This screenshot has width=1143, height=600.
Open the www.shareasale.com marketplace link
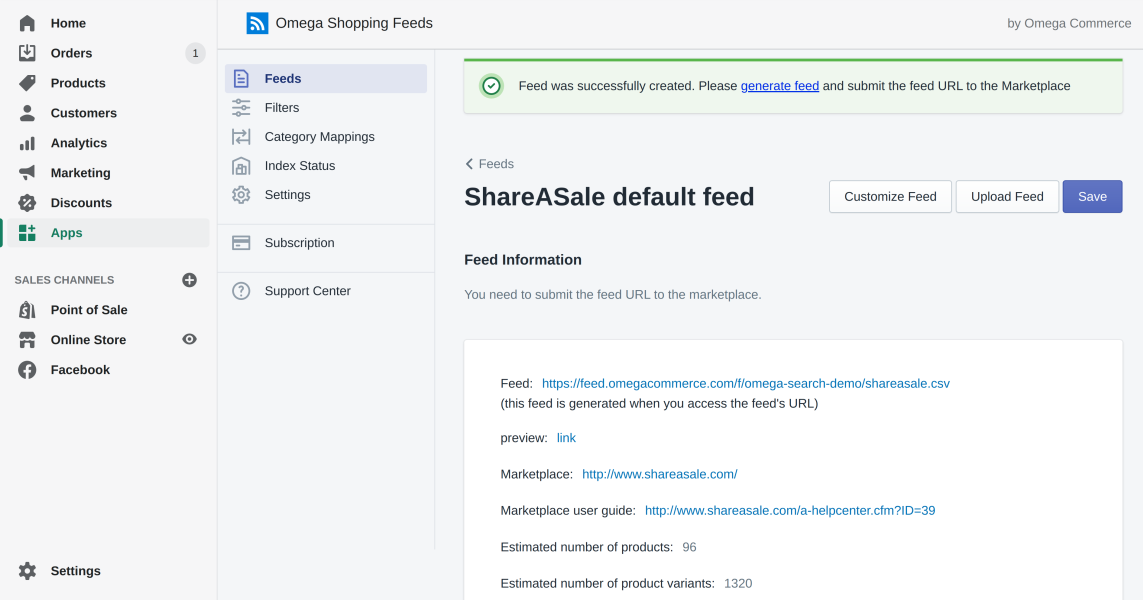click(660, 475)
